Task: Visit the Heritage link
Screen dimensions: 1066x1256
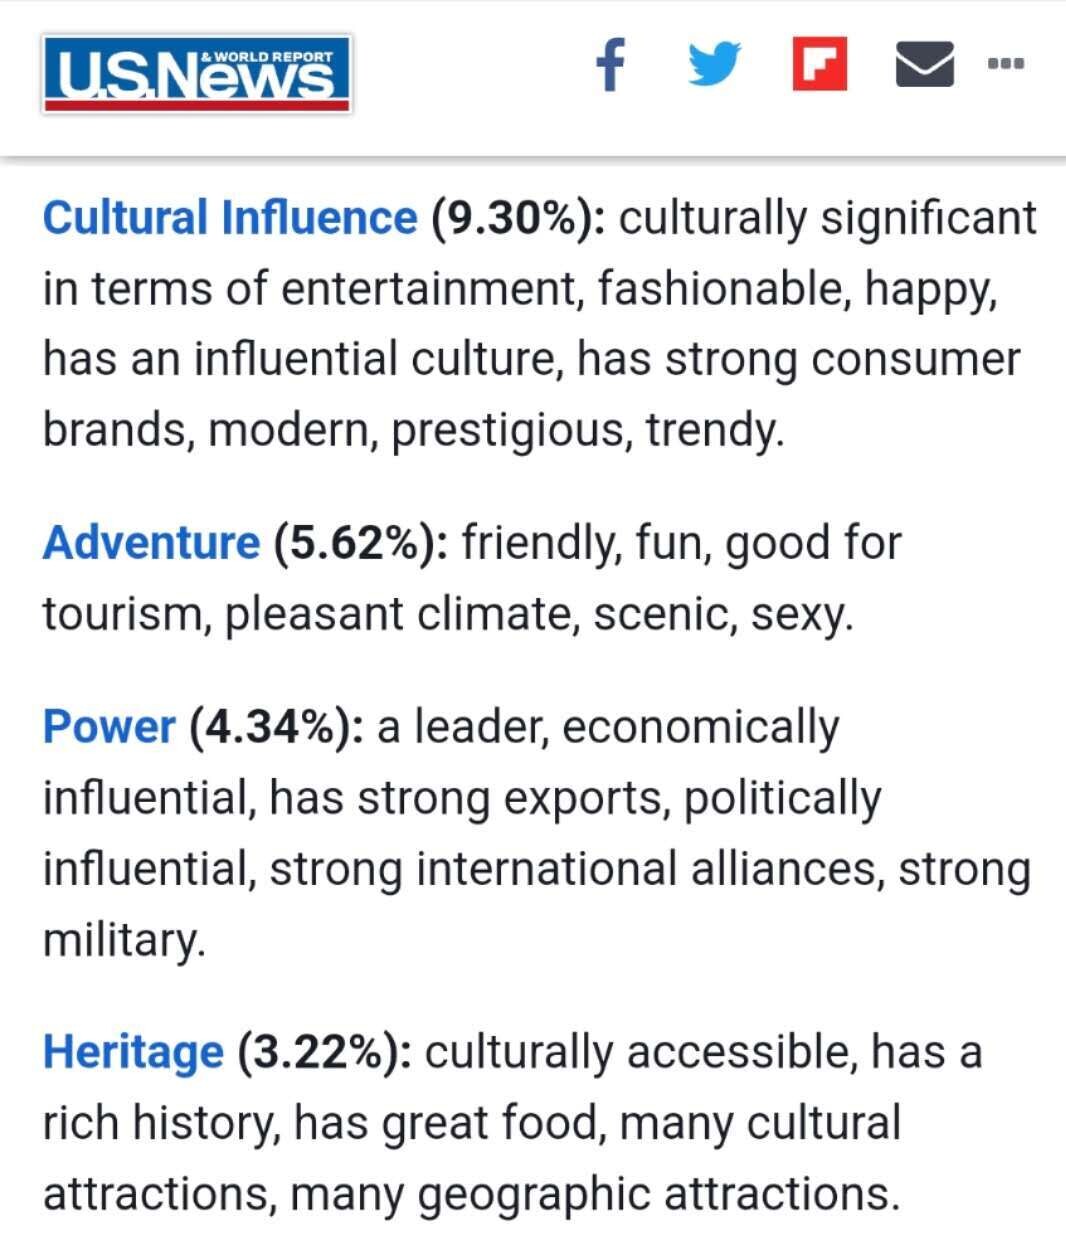Action: (133, 1052)
